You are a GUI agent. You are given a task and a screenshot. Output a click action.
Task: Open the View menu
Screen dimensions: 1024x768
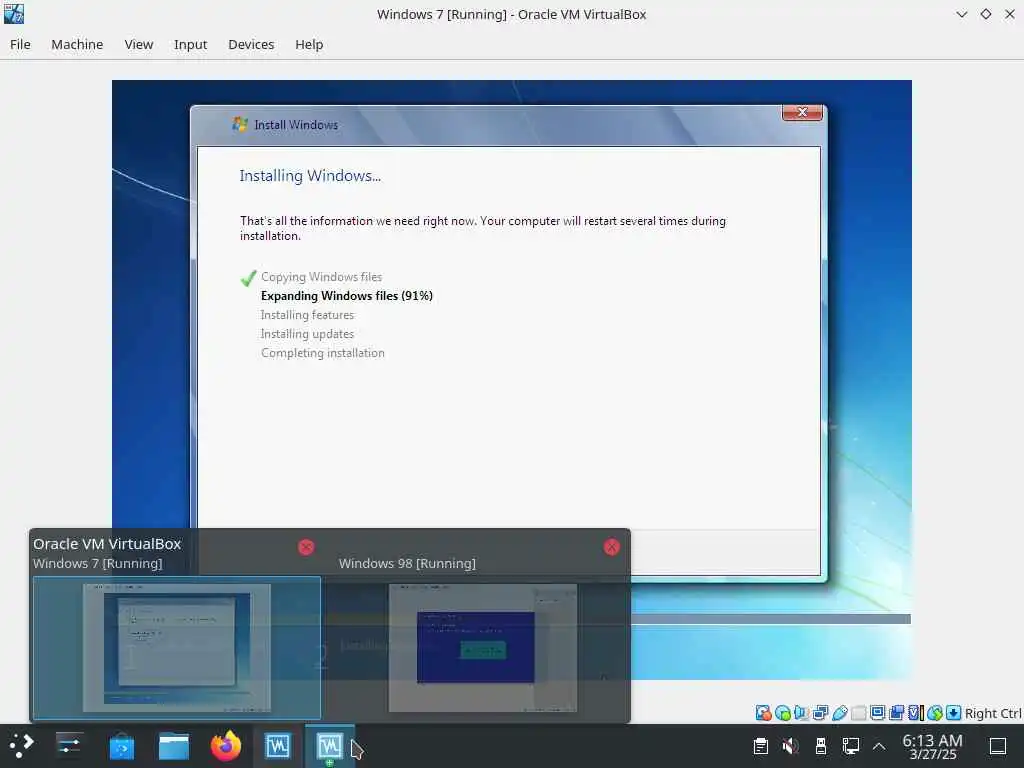click(x=138, y=44)
